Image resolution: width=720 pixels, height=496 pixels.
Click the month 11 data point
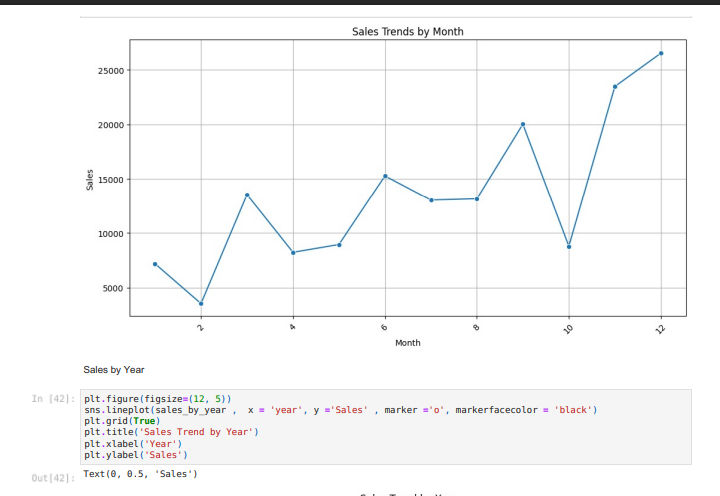click(x=615, y=86)
